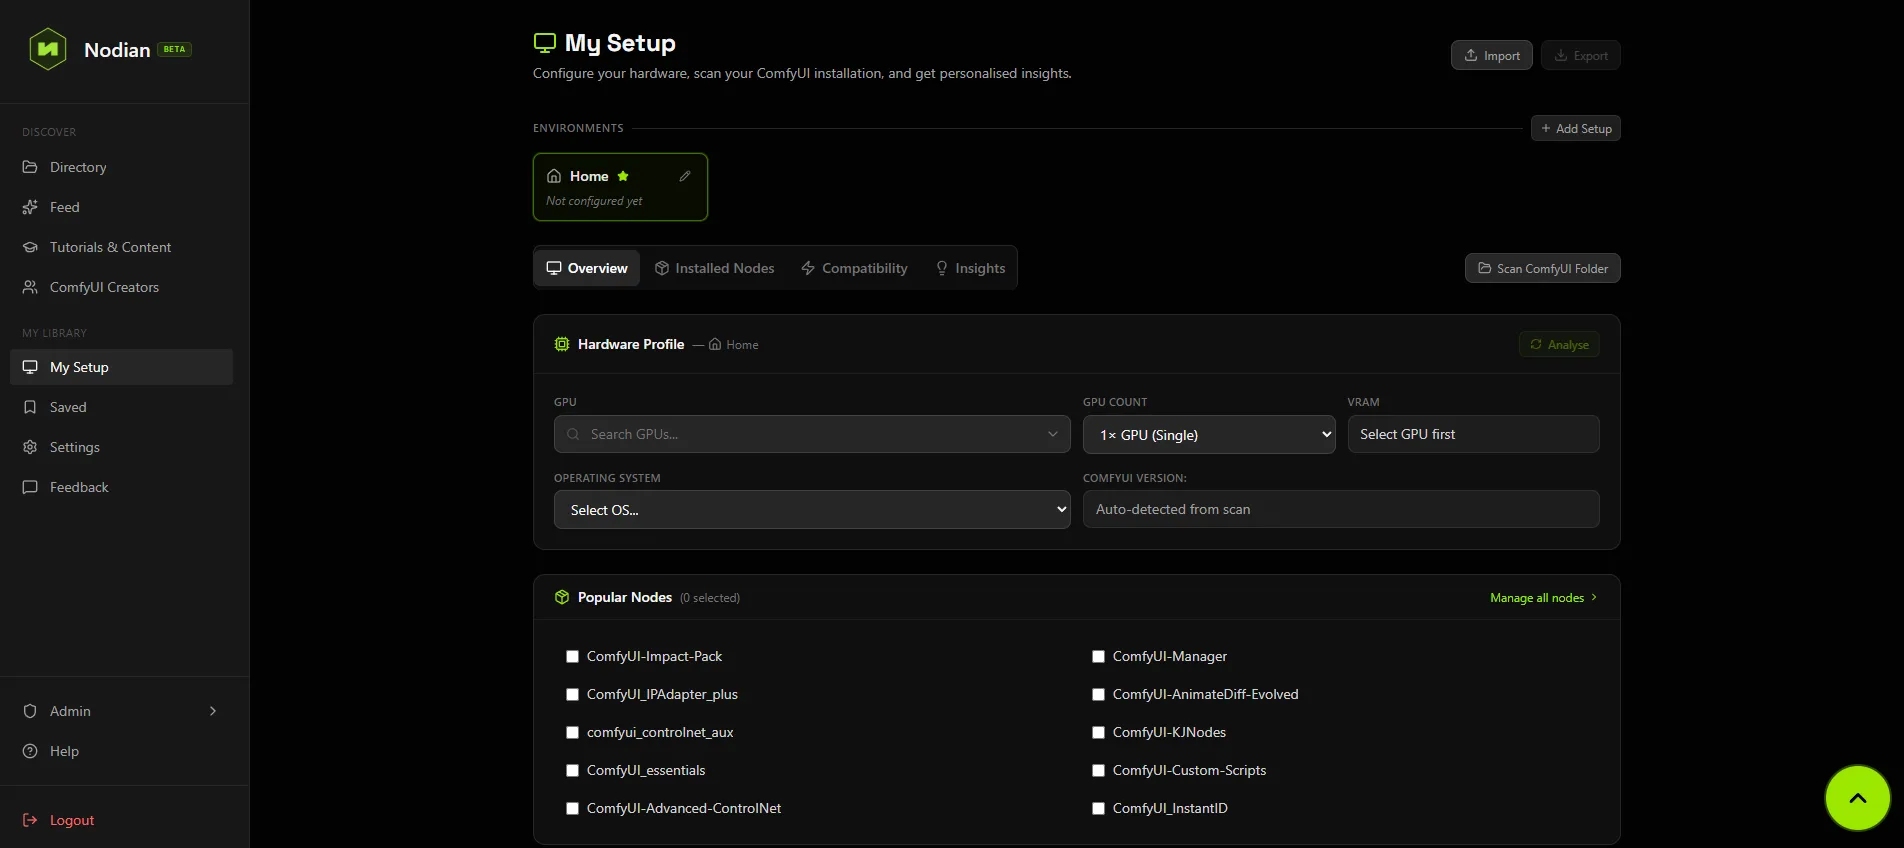Click the Feed sparkle icon

pyautogui.click(x=30, y=207)
